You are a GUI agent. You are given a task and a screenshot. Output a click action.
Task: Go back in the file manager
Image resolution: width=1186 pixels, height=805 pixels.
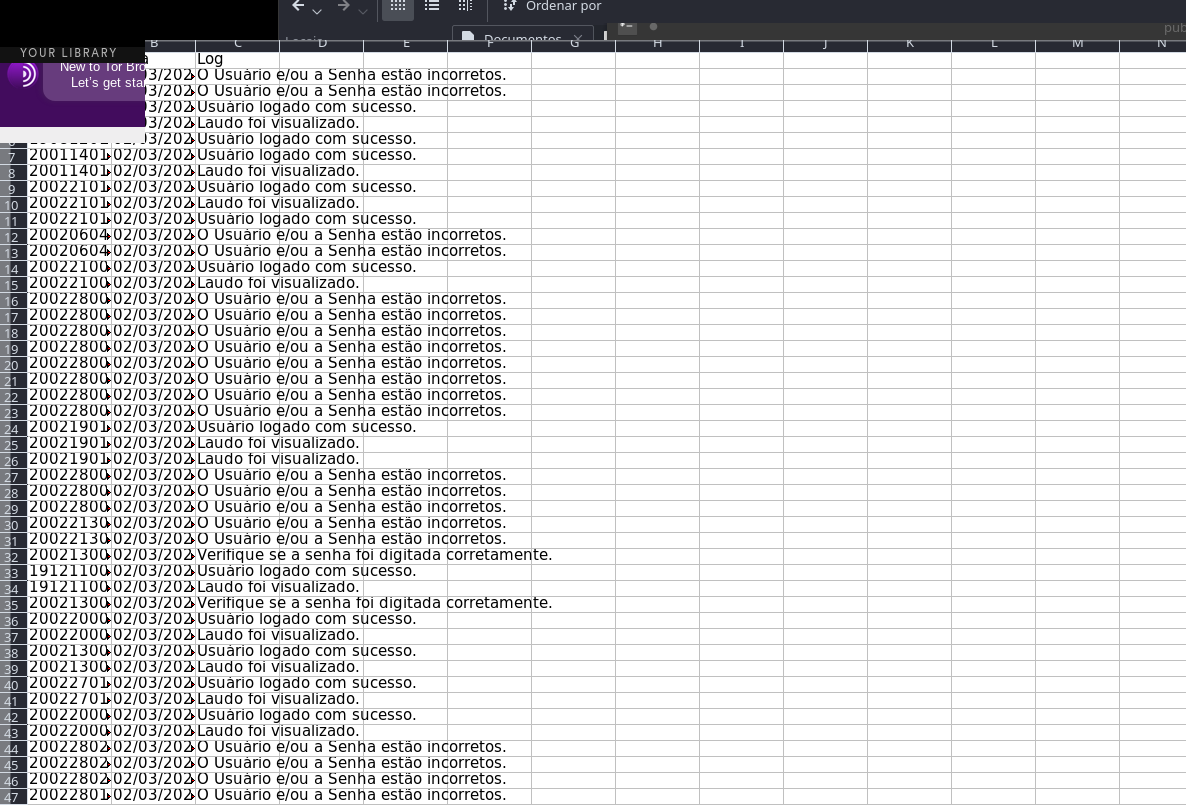pos(298,6)
